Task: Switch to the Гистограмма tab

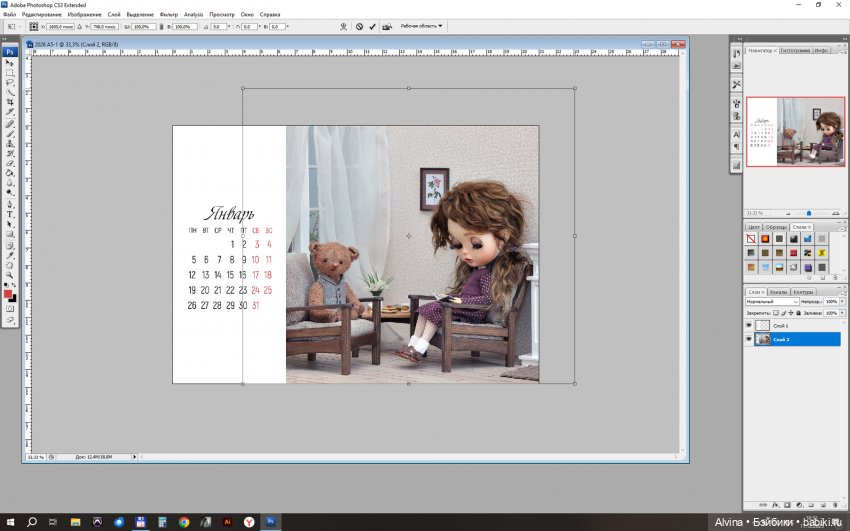Action: tap(794, 50)
